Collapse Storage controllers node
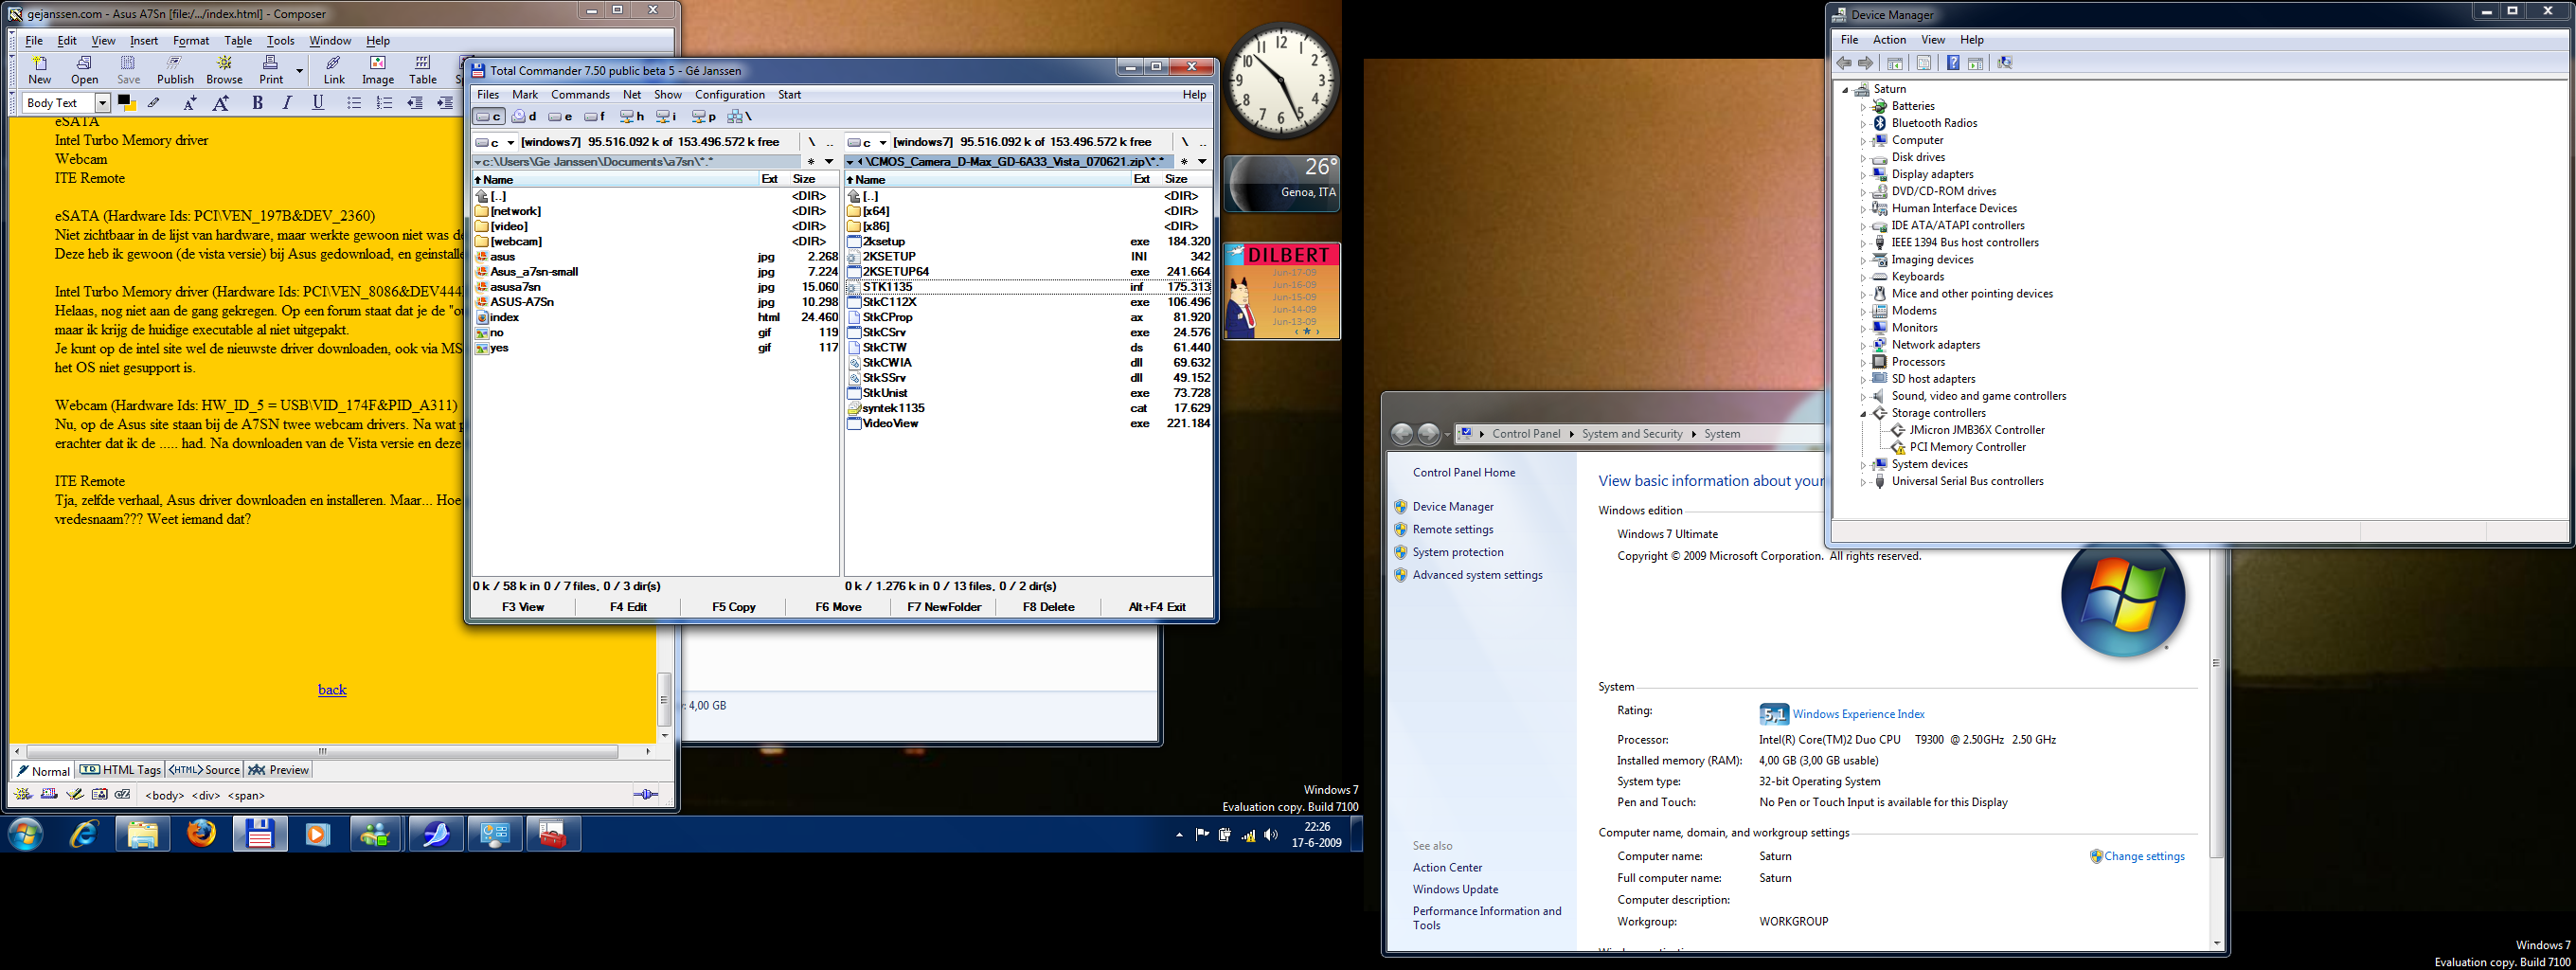The width and height of the screenshot is (2576, 970). (1863, 414)
